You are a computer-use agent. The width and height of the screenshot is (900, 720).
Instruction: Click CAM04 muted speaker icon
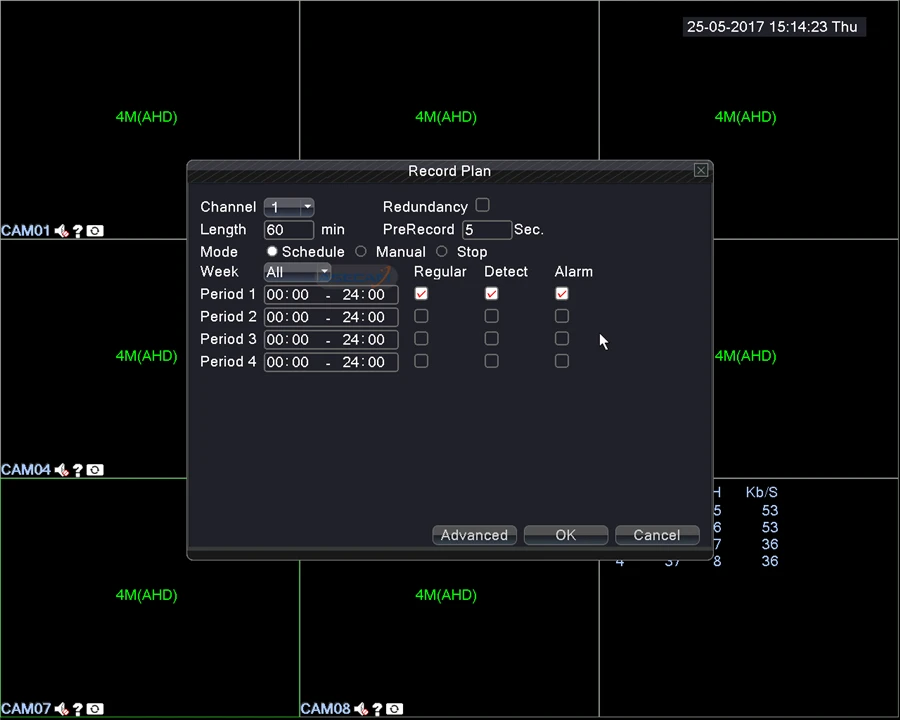pyautogui.click(x=61, y=470)
